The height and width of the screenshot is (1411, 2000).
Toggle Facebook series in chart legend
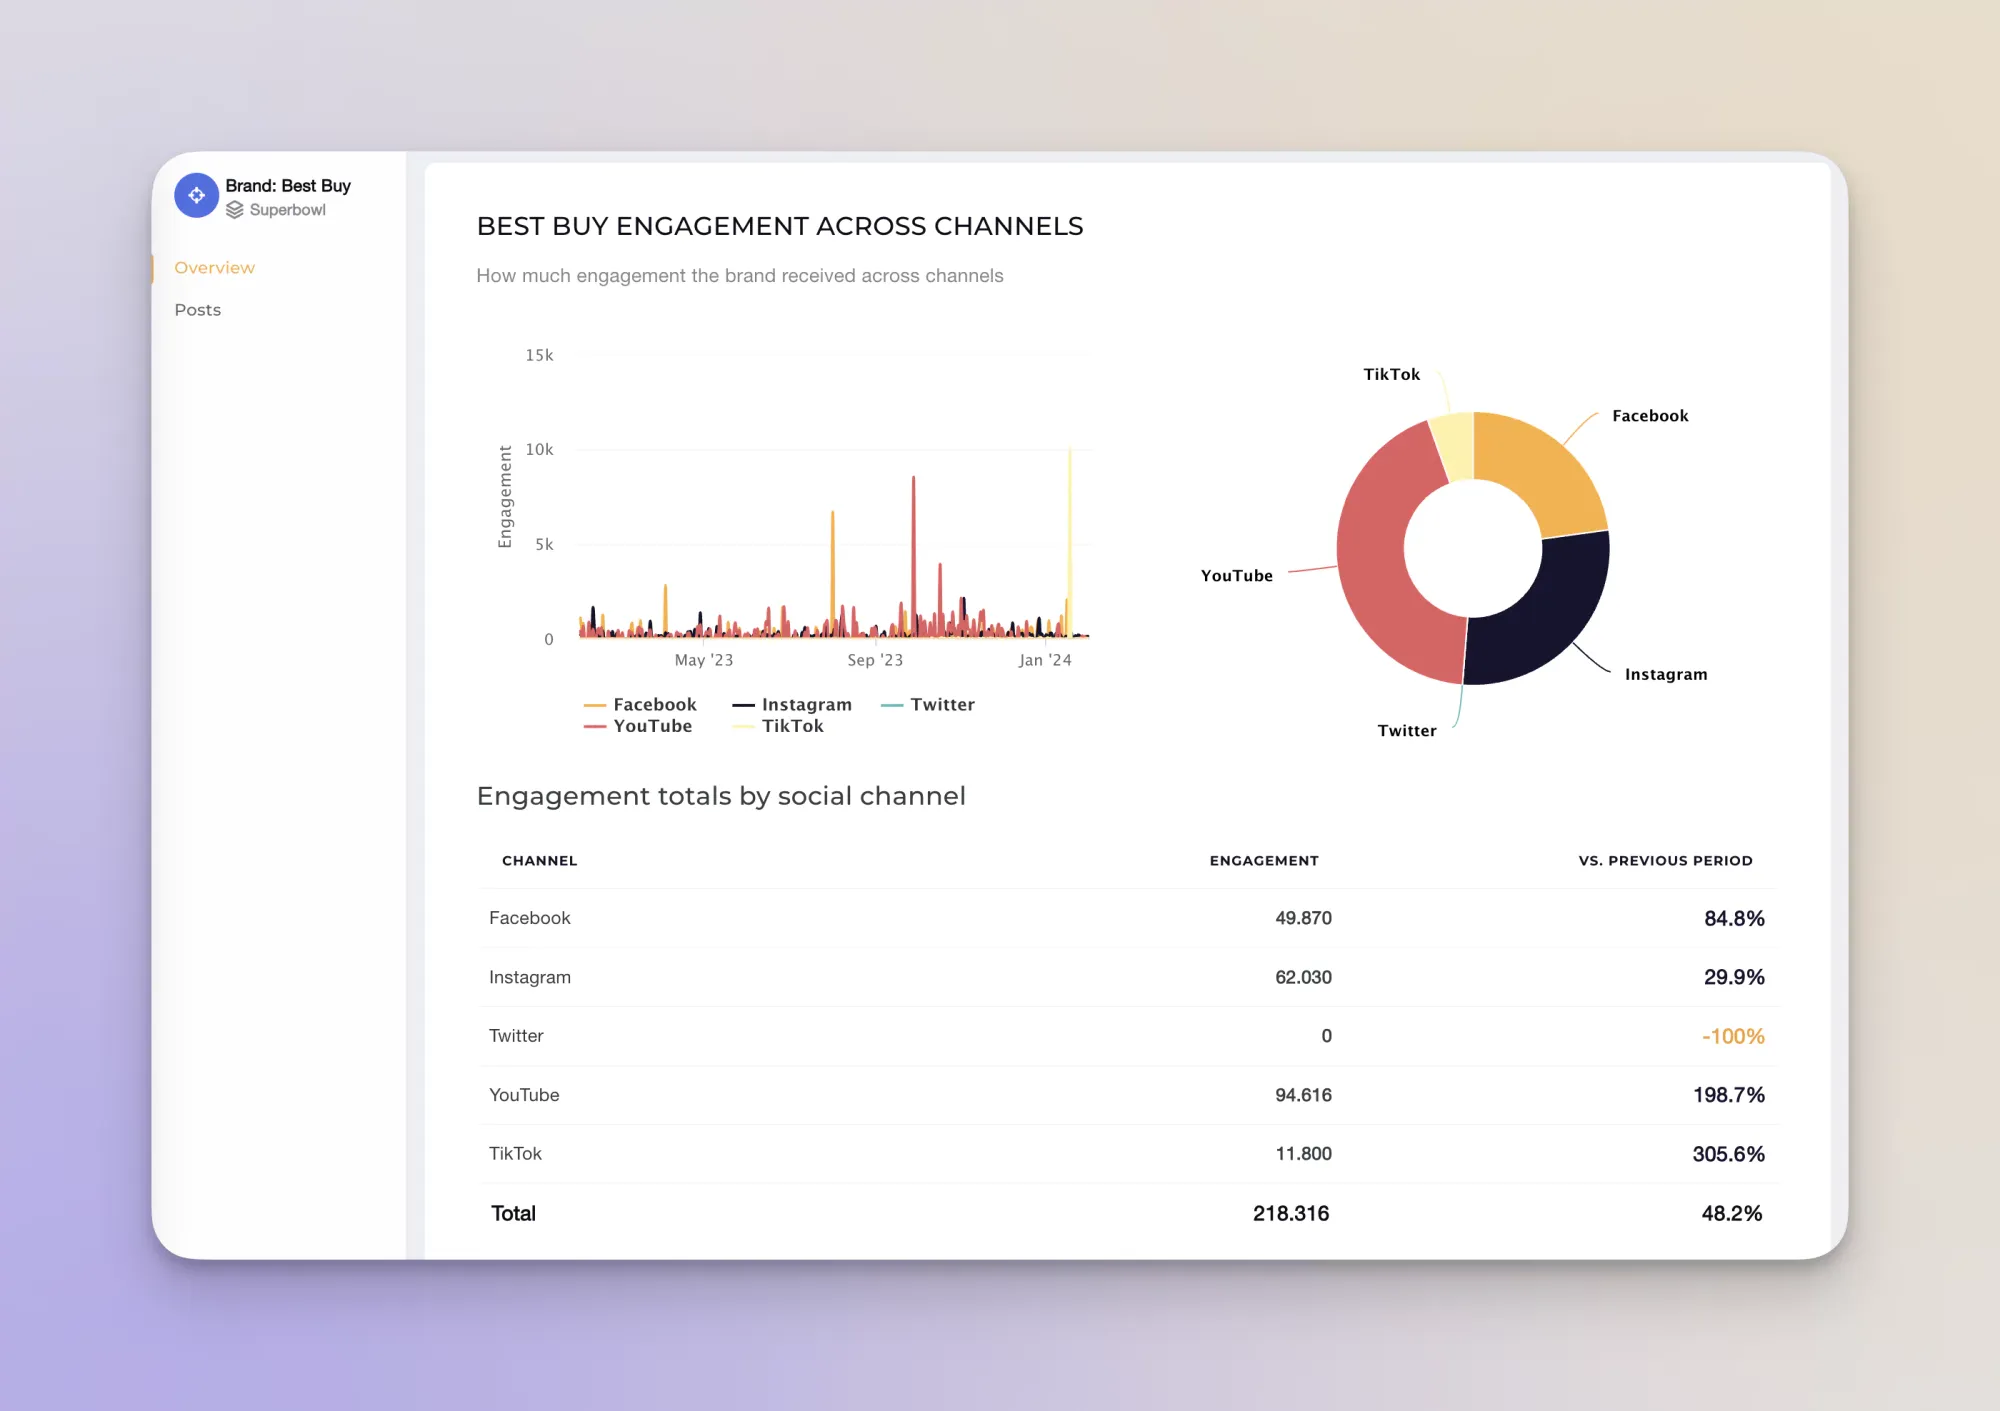click(x=640, y=704)
